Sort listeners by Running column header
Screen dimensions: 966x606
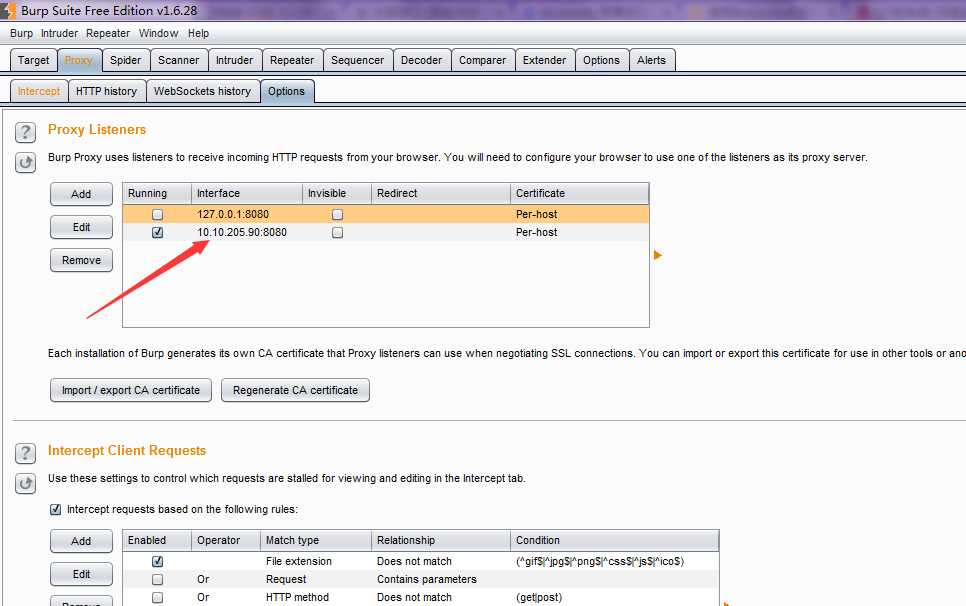[157, 193]
